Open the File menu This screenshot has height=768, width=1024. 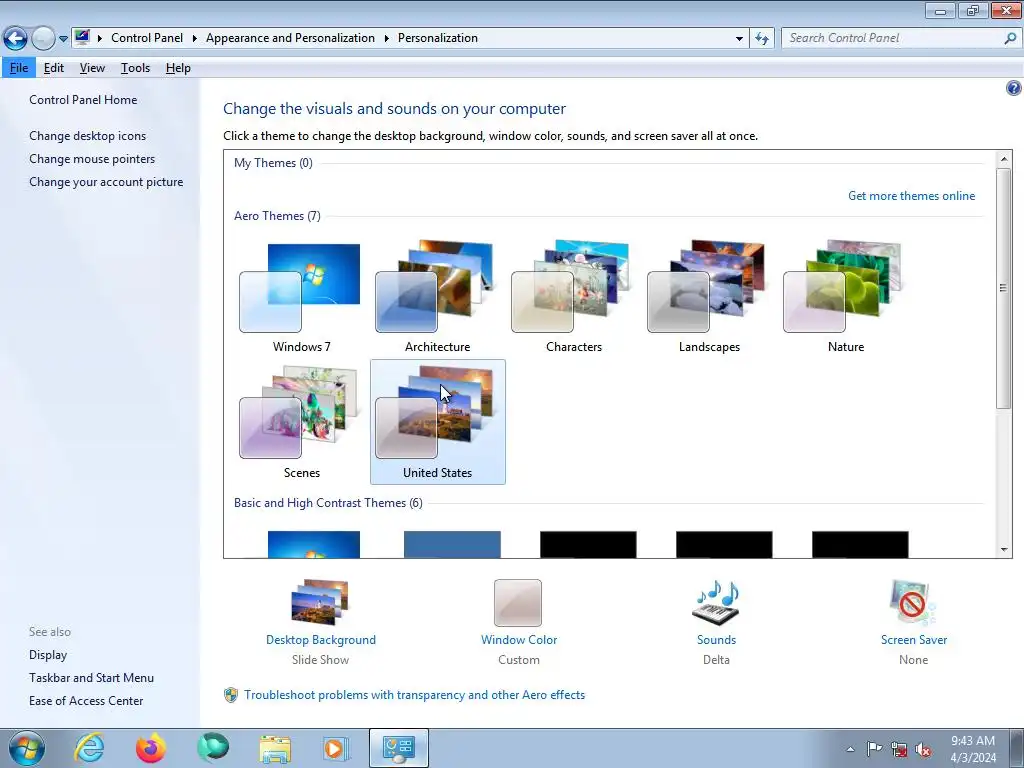[x=19, y=68]
